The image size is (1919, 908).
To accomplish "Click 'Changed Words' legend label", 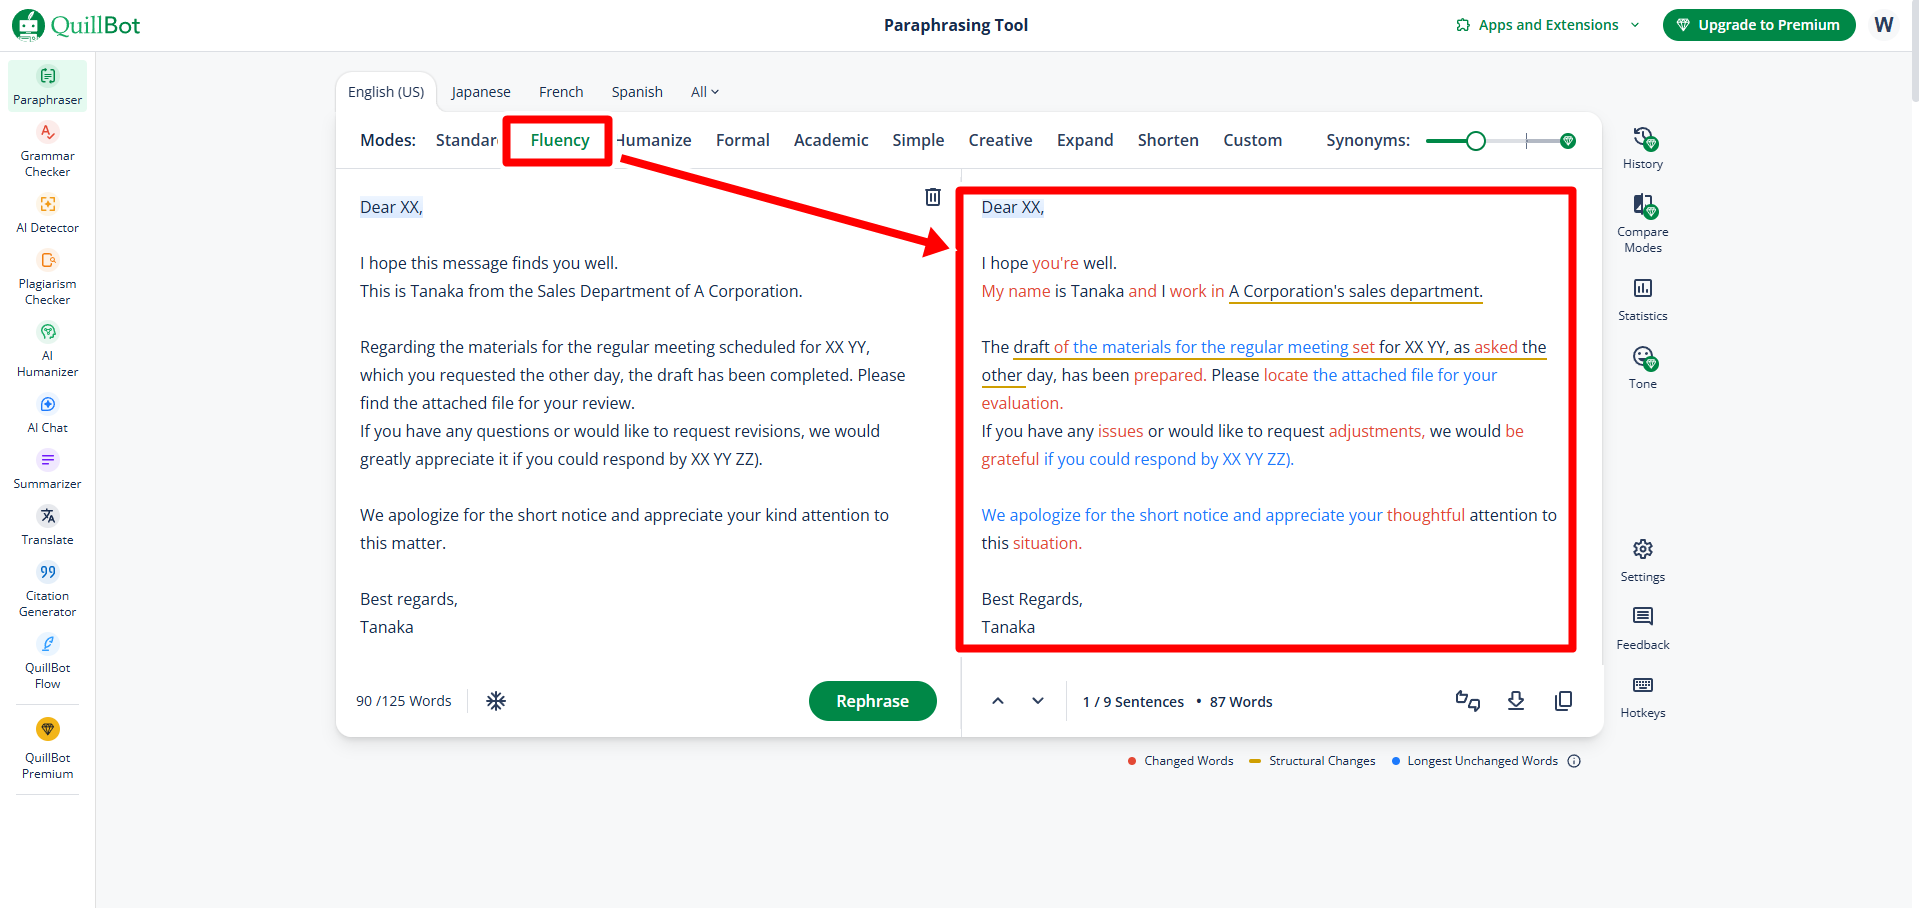I will point(1188,761).
